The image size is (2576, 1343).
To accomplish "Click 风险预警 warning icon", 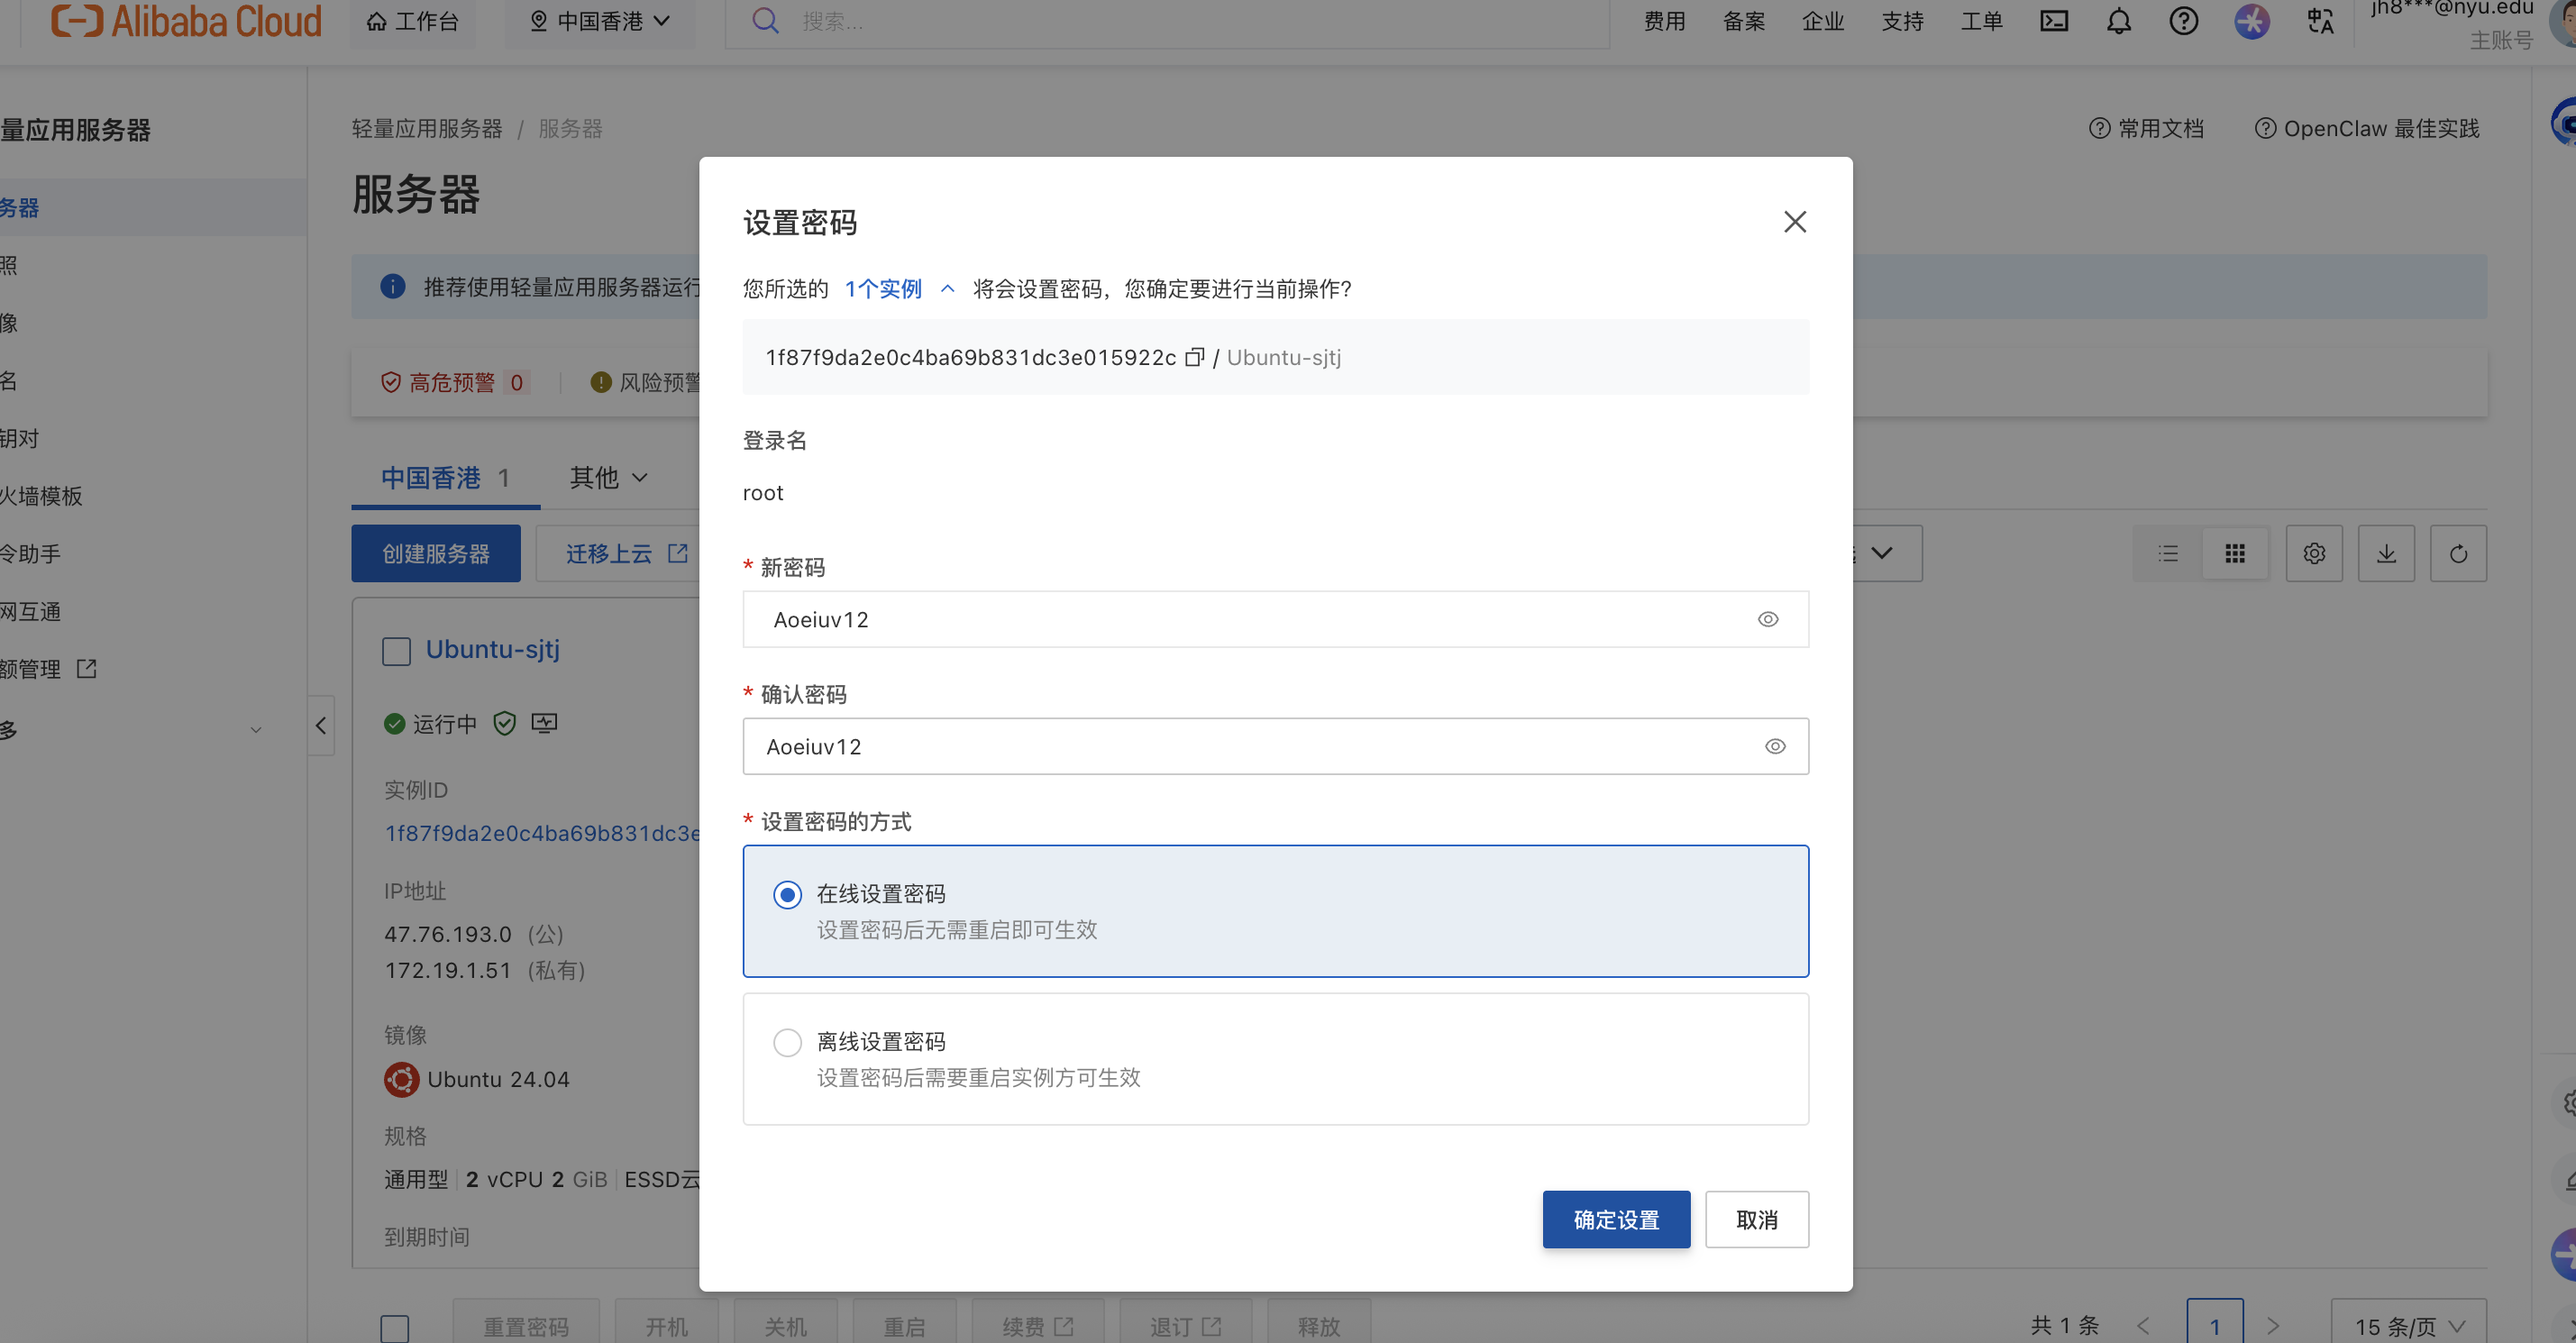I will click(x=600, y=382).
